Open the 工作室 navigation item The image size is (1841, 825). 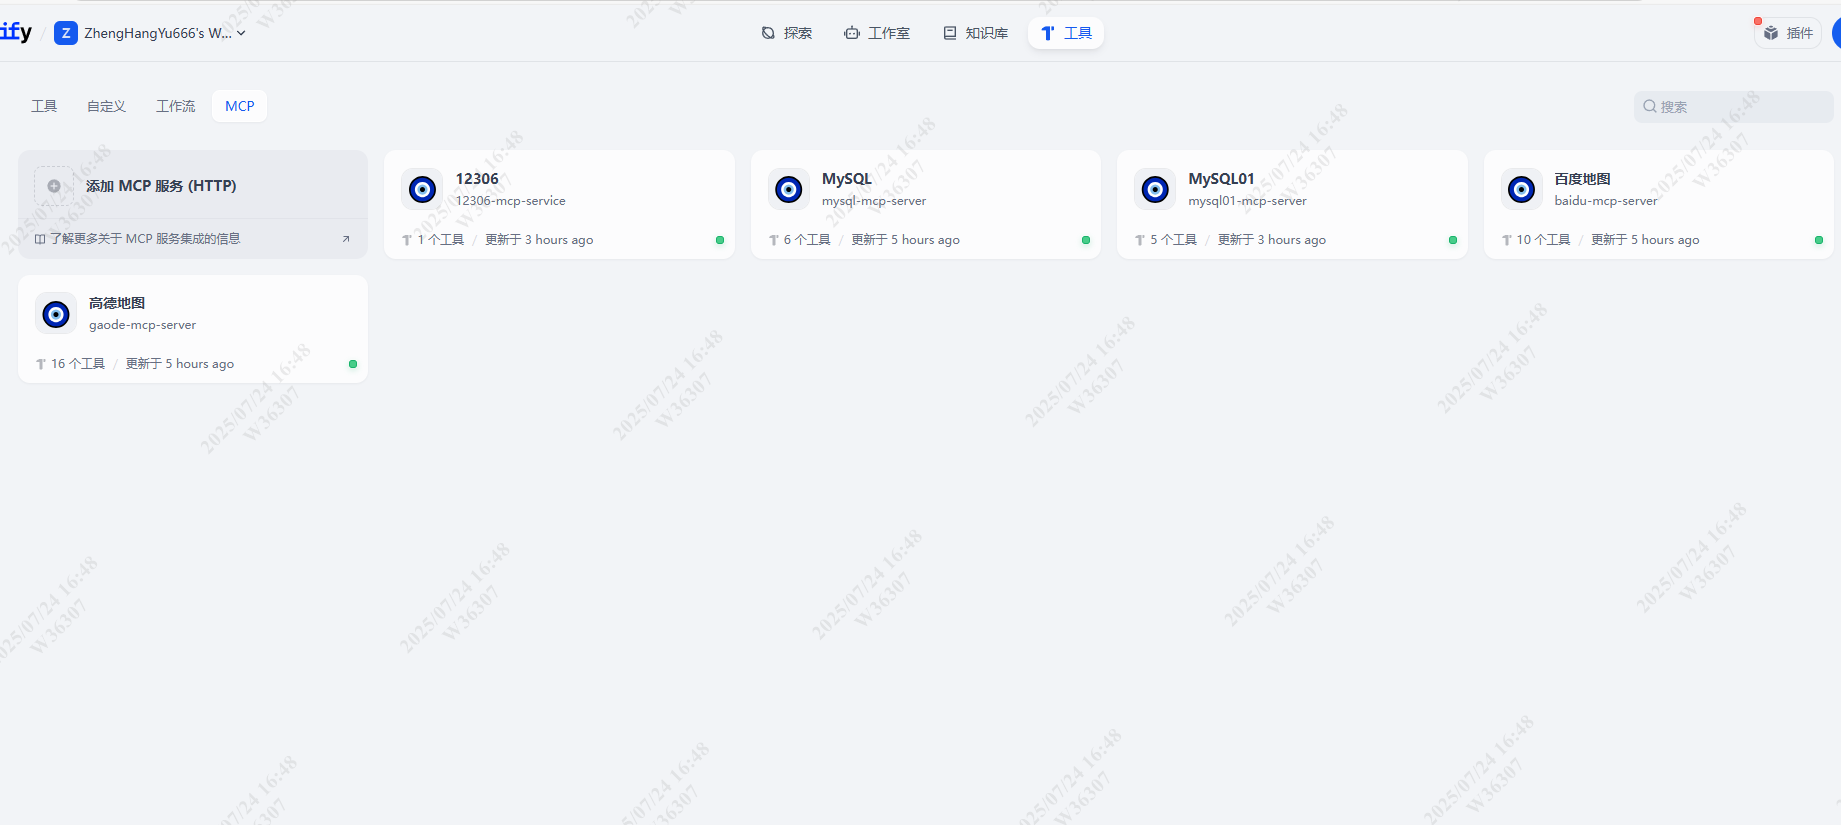877,33
